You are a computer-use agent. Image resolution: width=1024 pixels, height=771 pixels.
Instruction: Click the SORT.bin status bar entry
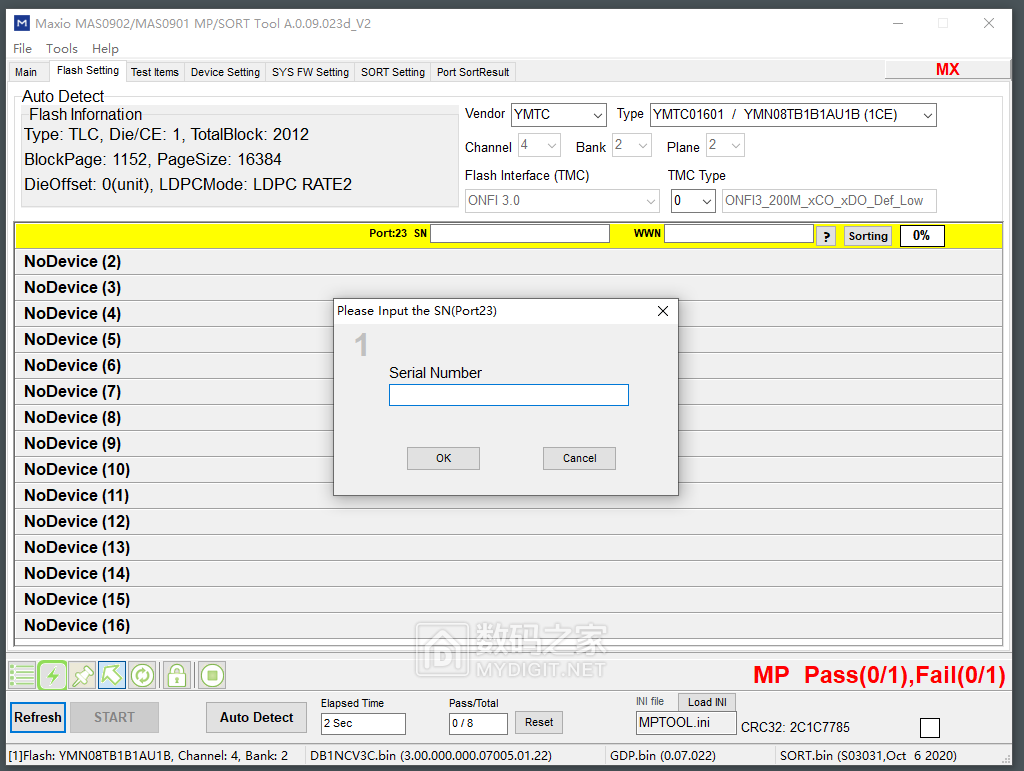[x=868, y=755]
